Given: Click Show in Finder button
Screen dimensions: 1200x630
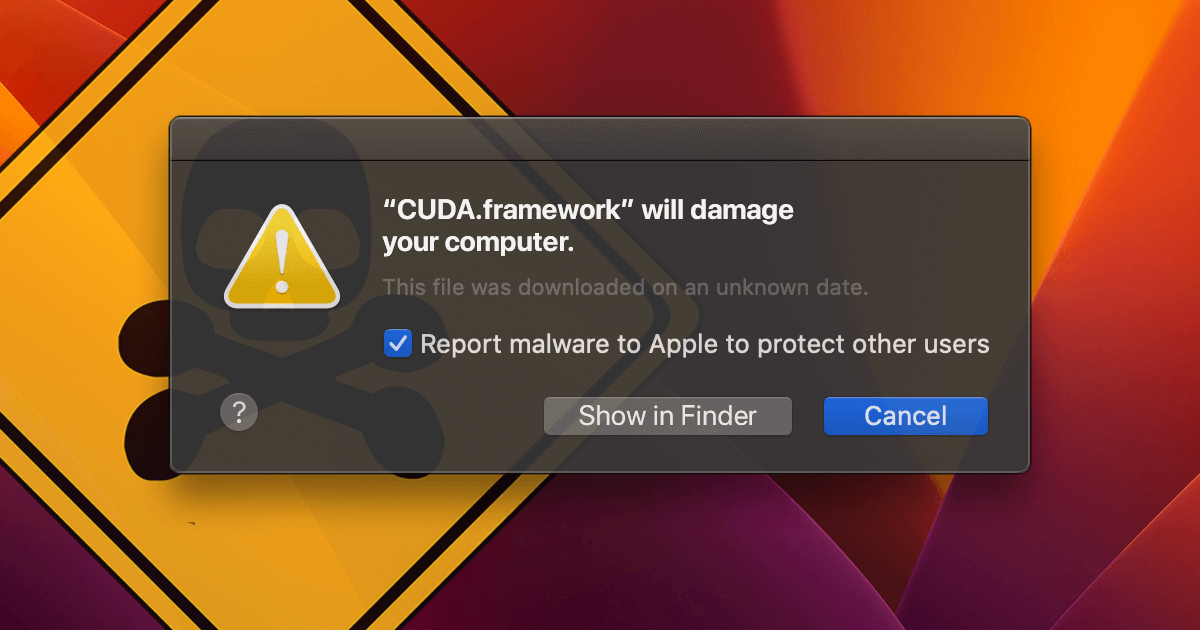Looking at the screenshot, I should [x=668, y=416].
